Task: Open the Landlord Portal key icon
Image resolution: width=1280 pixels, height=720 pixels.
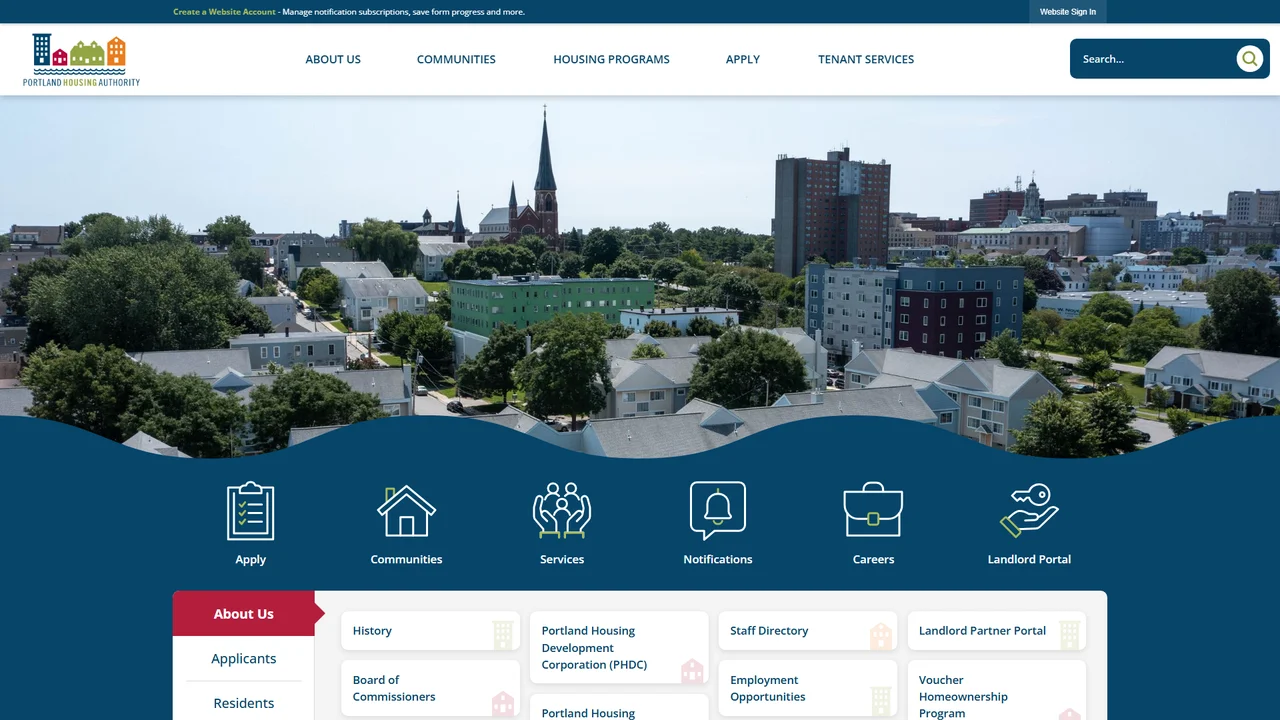Action: click(x=1029, y=511)
